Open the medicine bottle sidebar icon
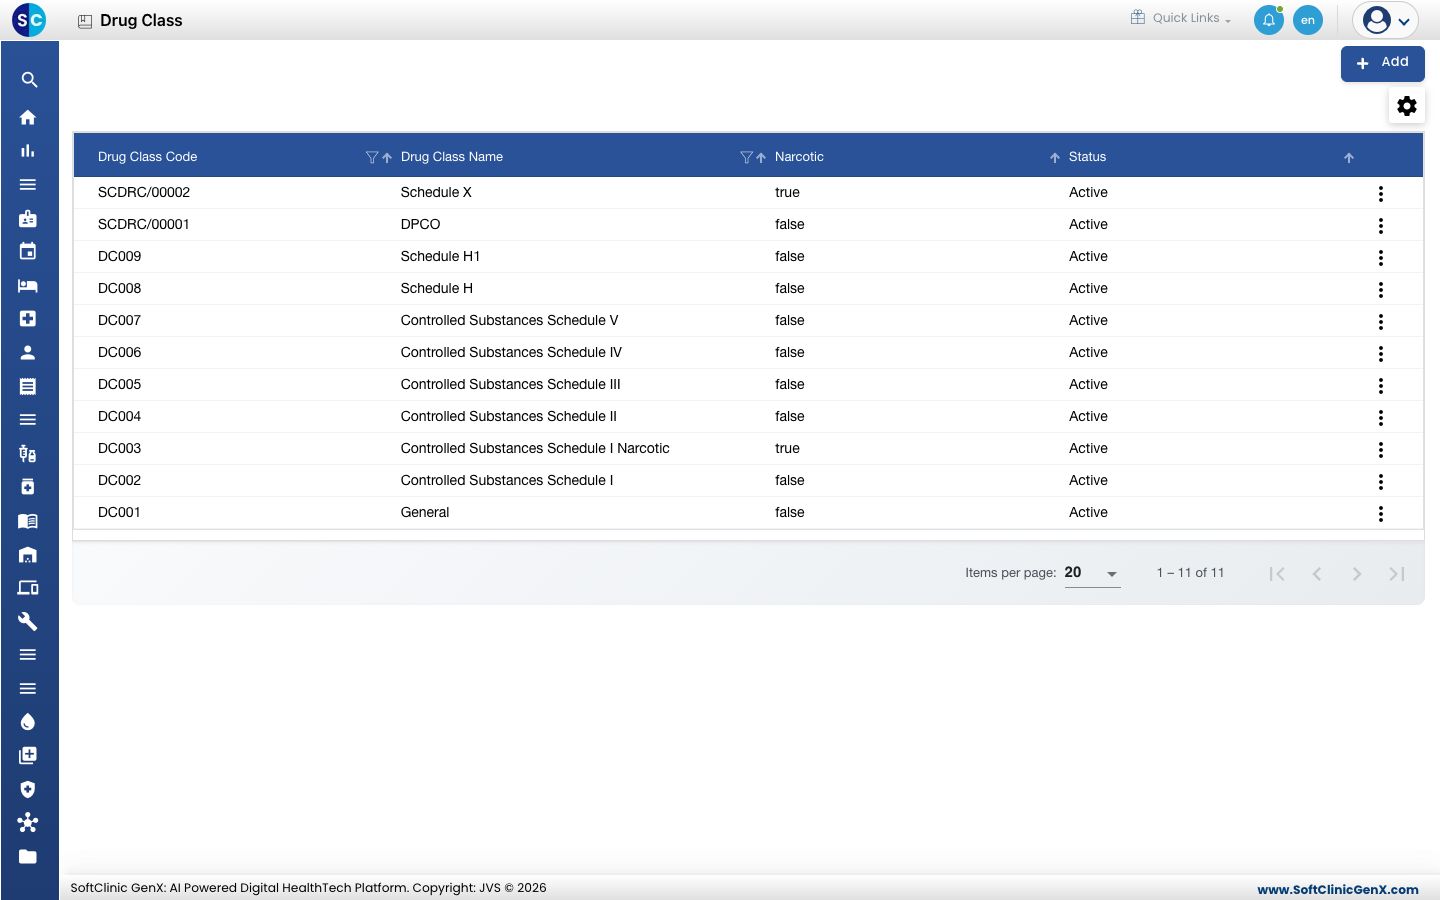The image size is (1440, 900). click(x=28, y=487)
